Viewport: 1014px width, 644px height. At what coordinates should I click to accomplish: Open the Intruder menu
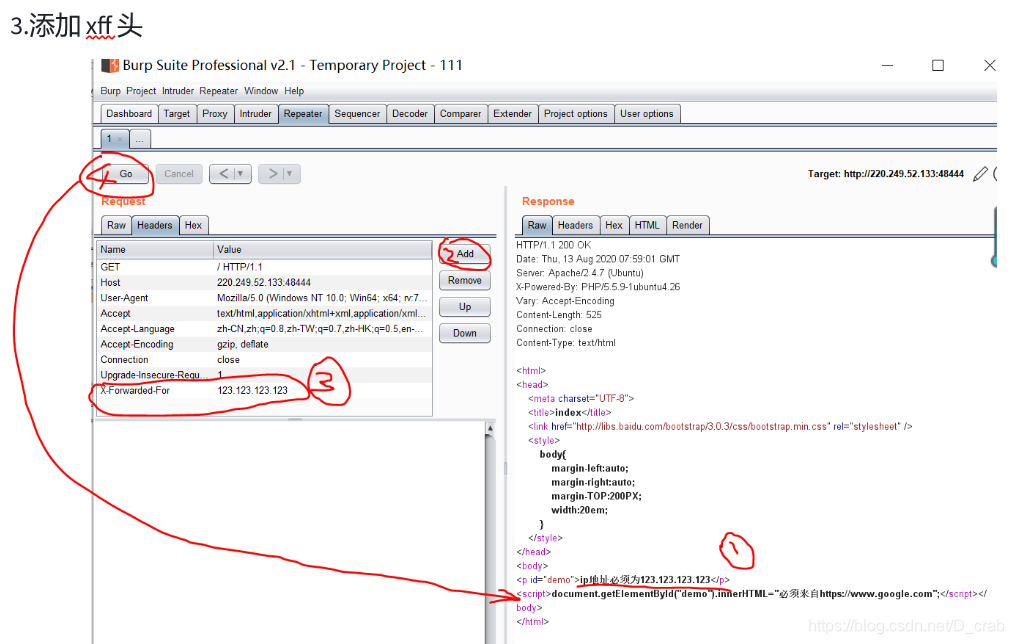(178, 91)
